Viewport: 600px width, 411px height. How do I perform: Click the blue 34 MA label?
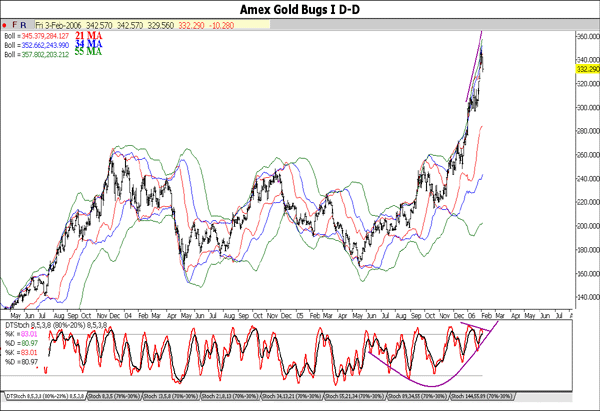point(88,44)
